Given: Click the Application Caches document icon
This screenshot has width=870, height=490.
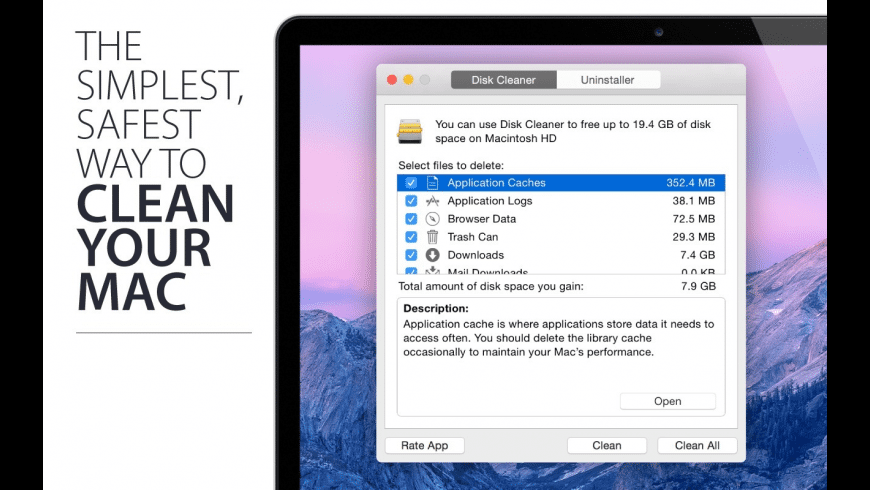Looking at the screenshot, I should tap(432, 183).
